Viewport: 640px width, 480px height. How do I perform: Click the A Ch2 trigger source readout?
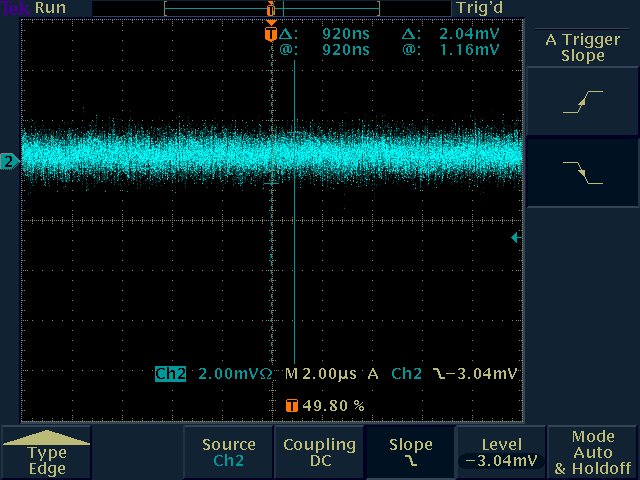coord(395,373)
